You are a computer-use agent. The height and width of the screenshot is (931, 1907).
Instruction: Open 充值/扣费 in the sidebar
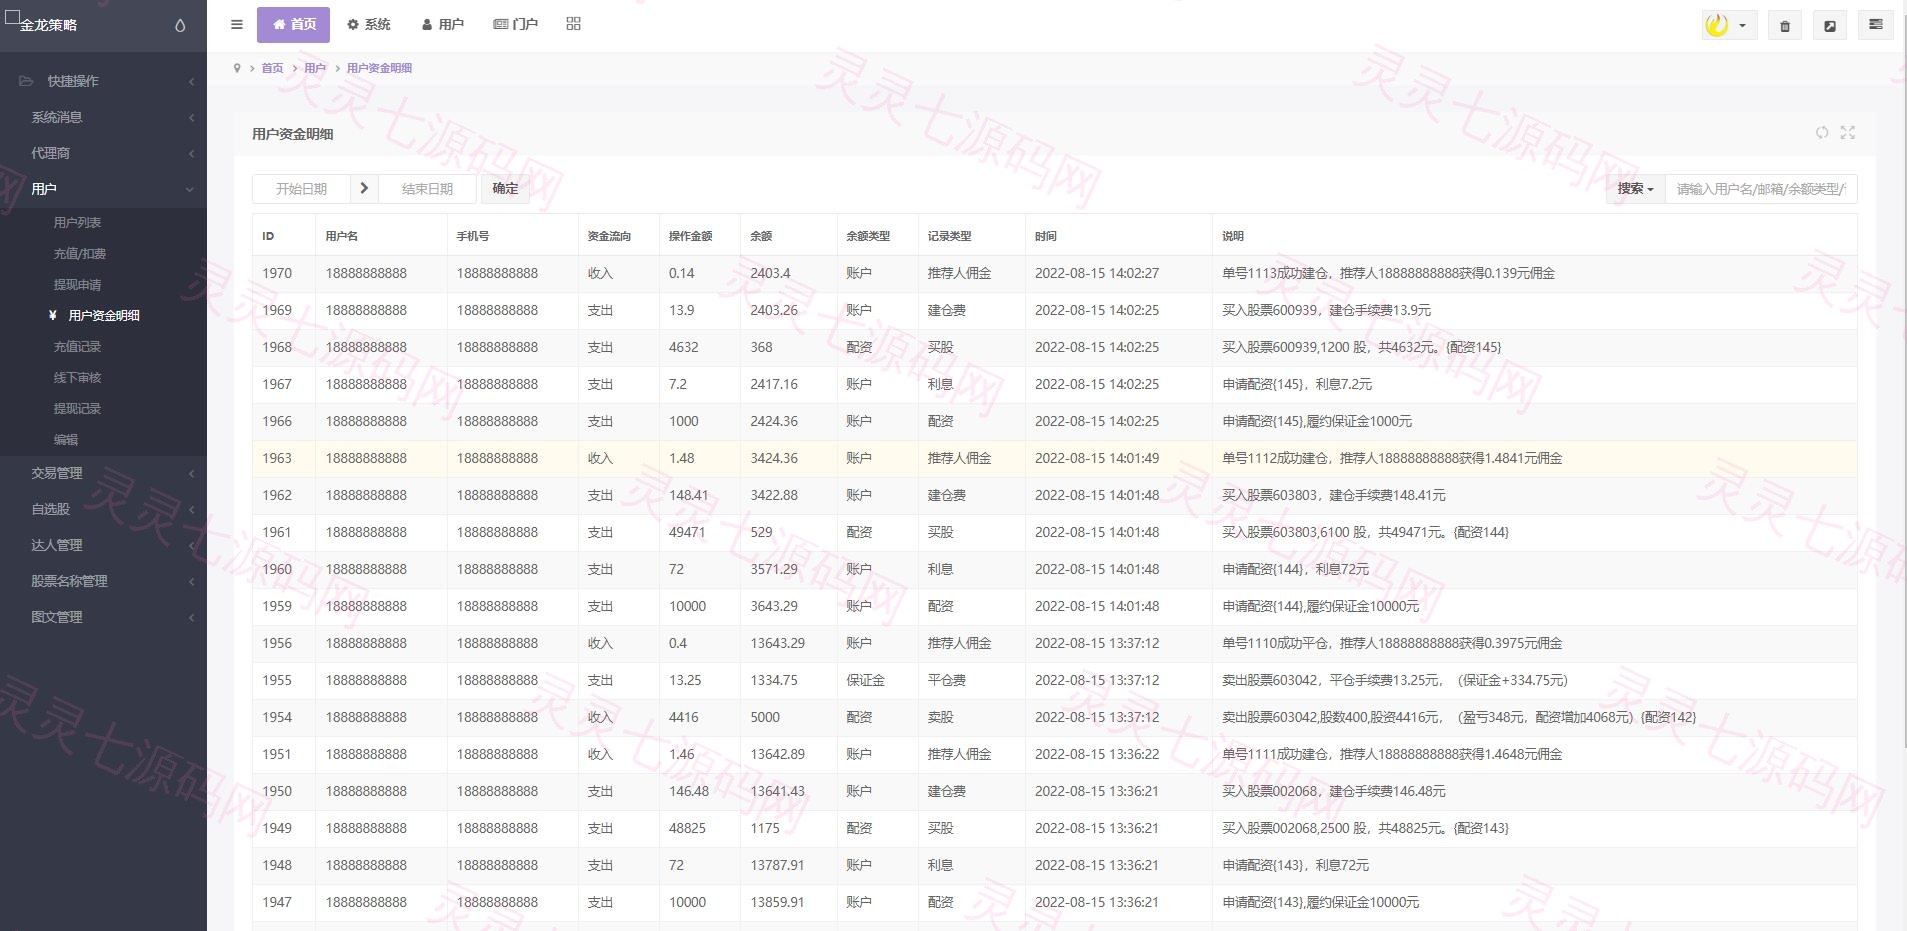(79, 254)
